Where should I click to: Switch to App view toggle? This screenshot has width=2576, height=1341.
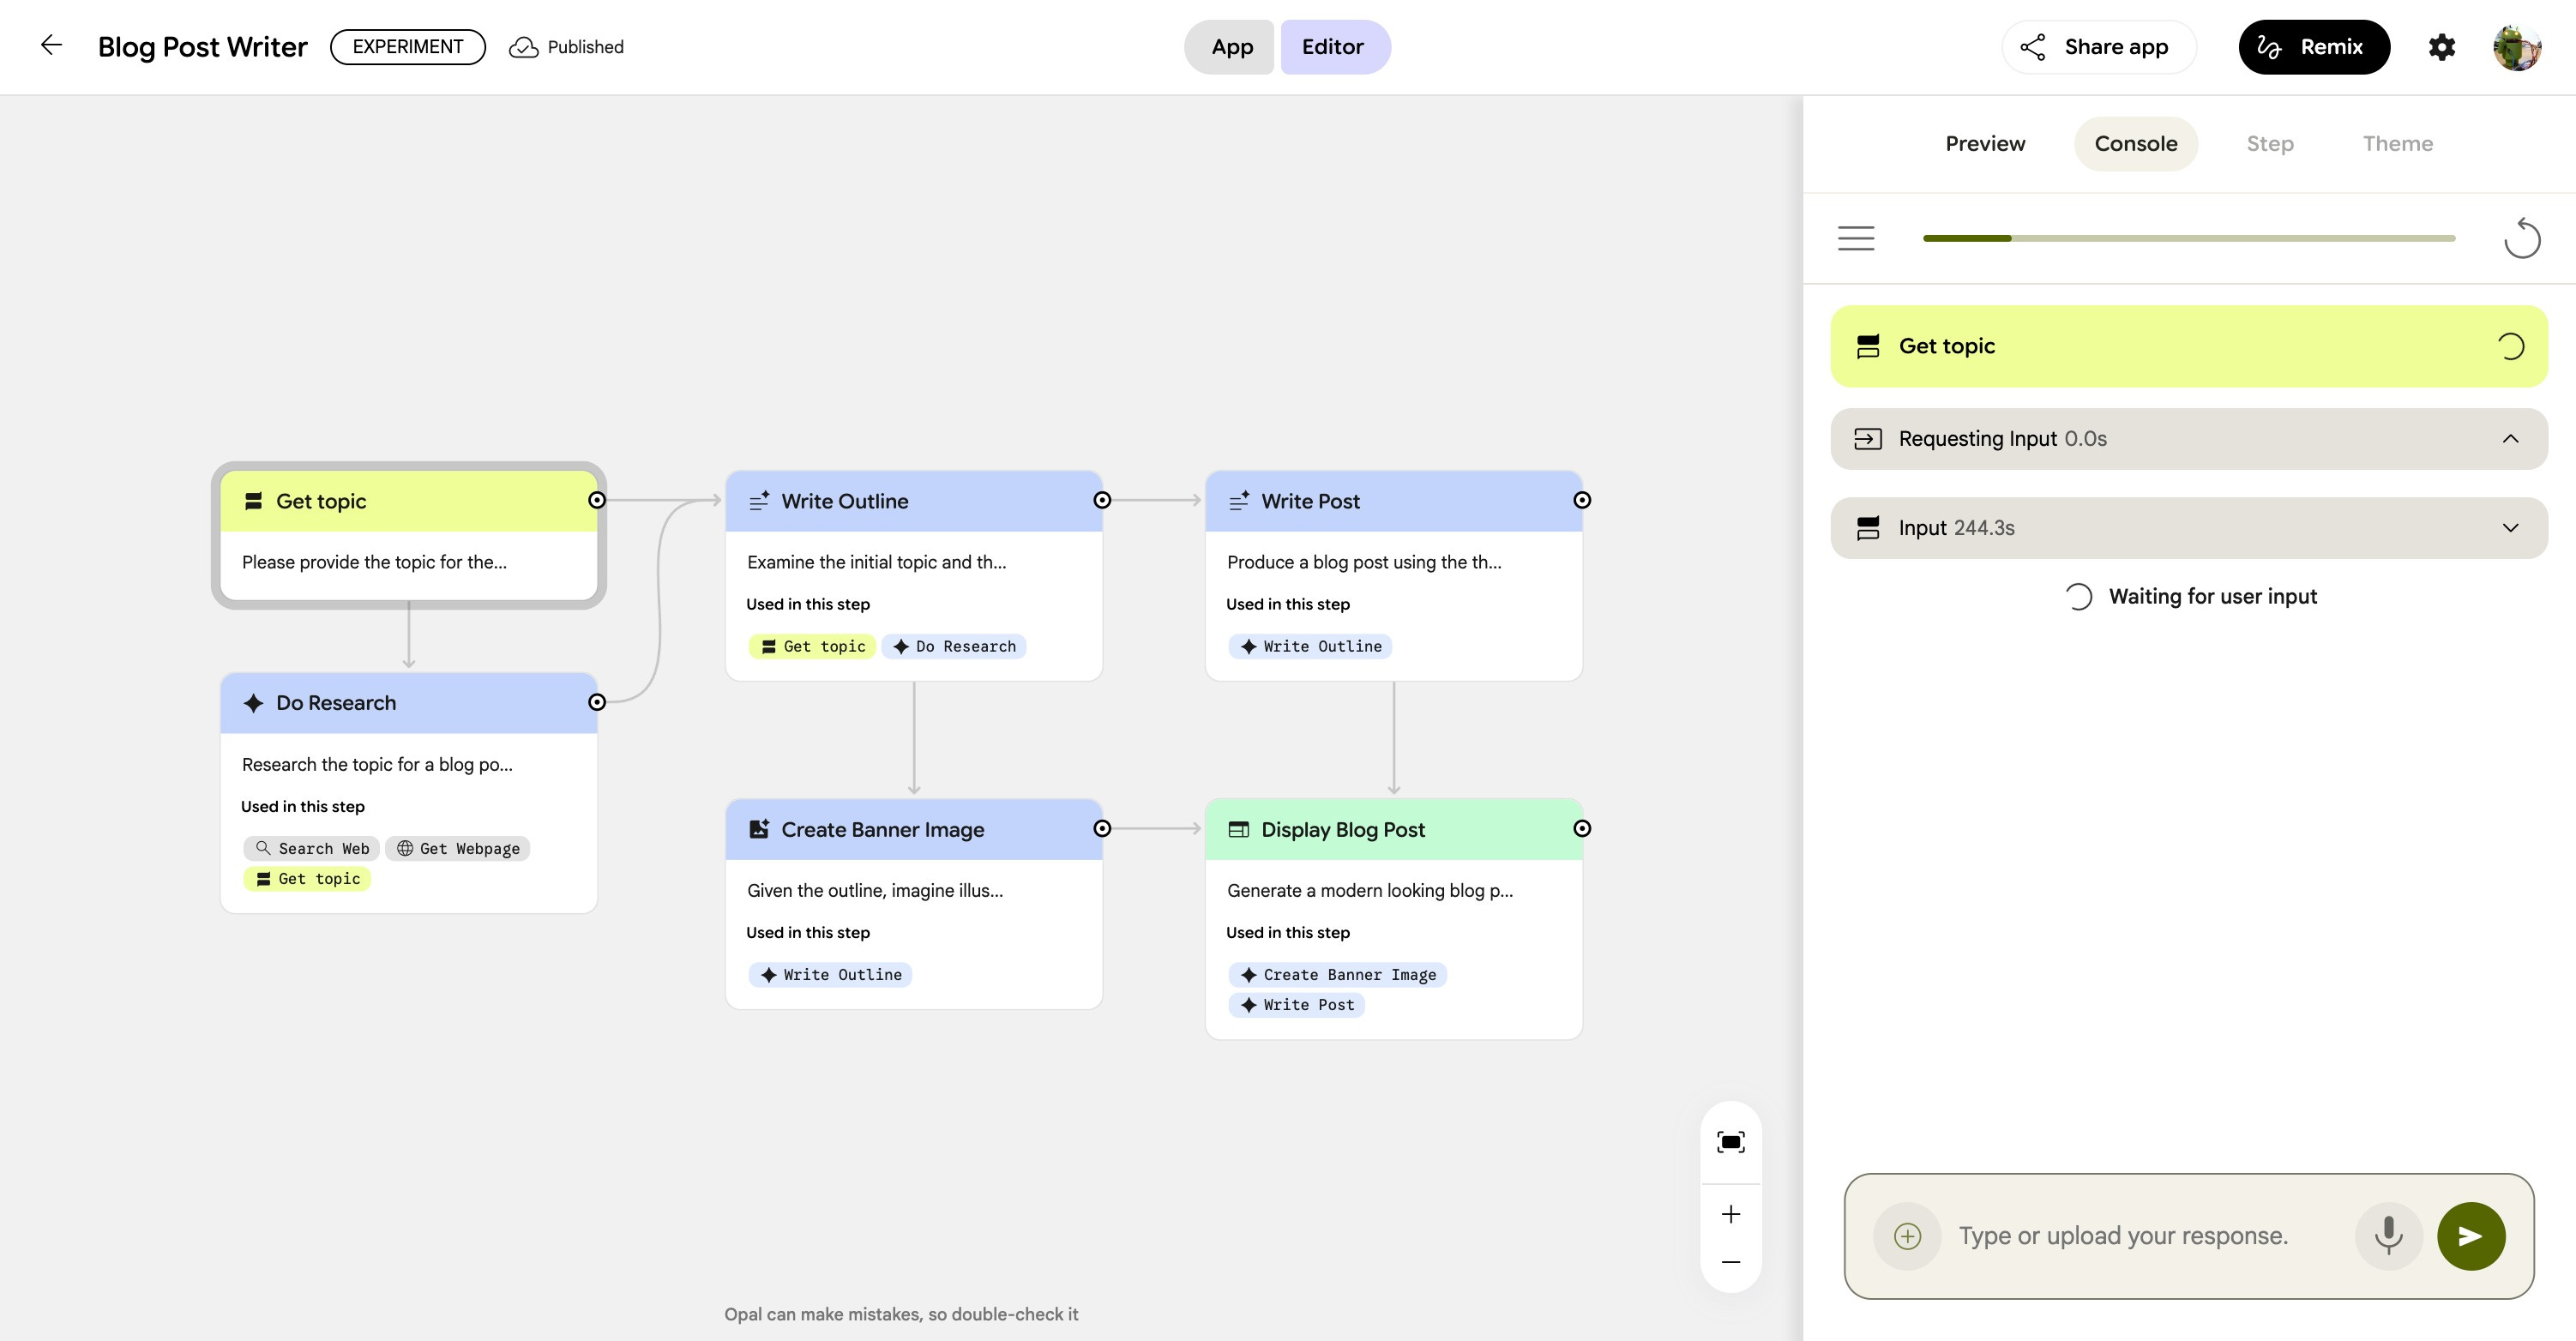point(1231,47)
